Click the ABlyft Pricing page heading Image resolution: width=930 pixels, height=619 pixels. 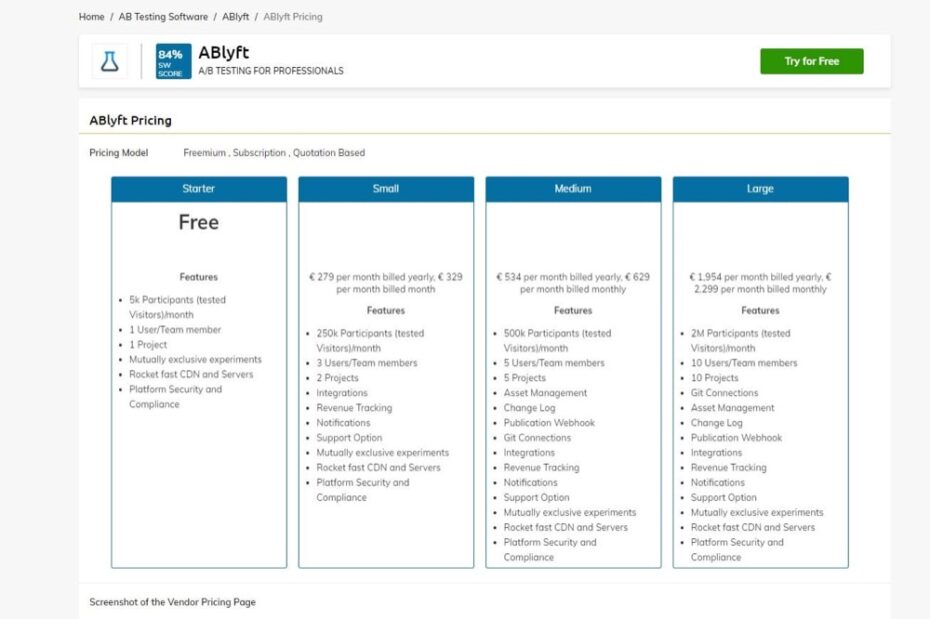pyautogui.click(x=130, y=120)
